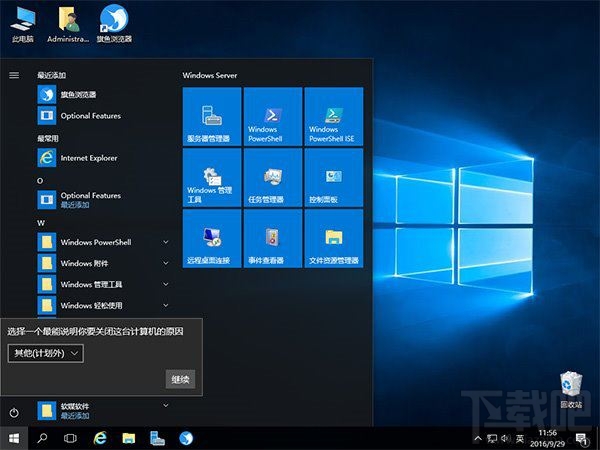Launch the 任务管理器 tile
Viewport: 600px width, 450px height.
point(273,178)
